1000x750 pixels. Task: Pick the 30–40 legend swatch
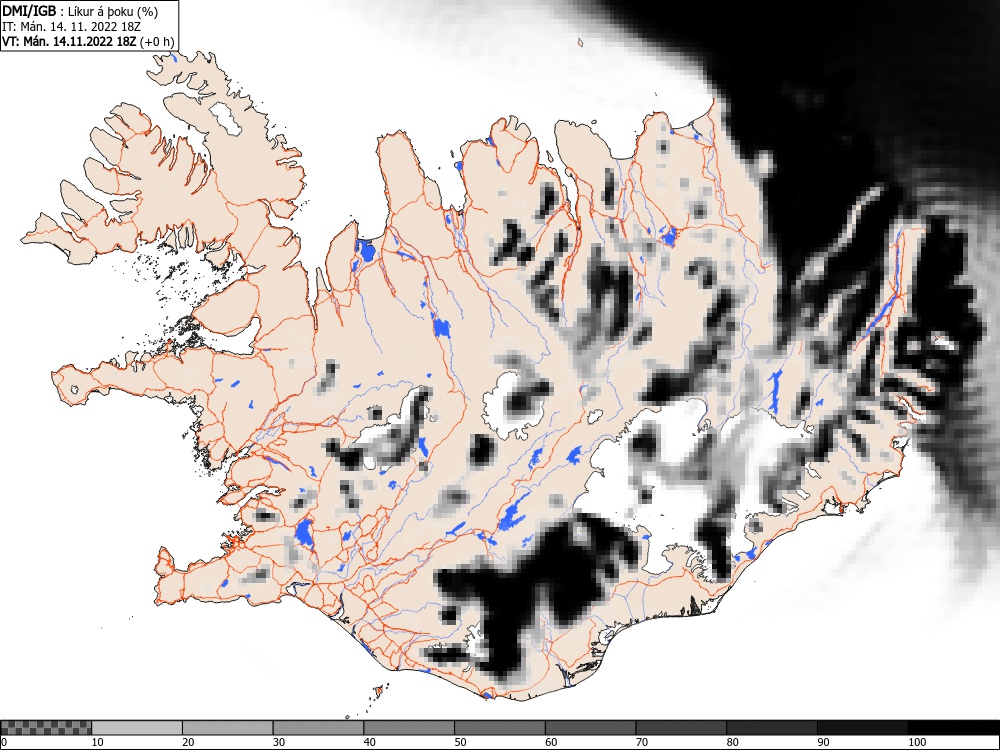(x=318, y=728)
